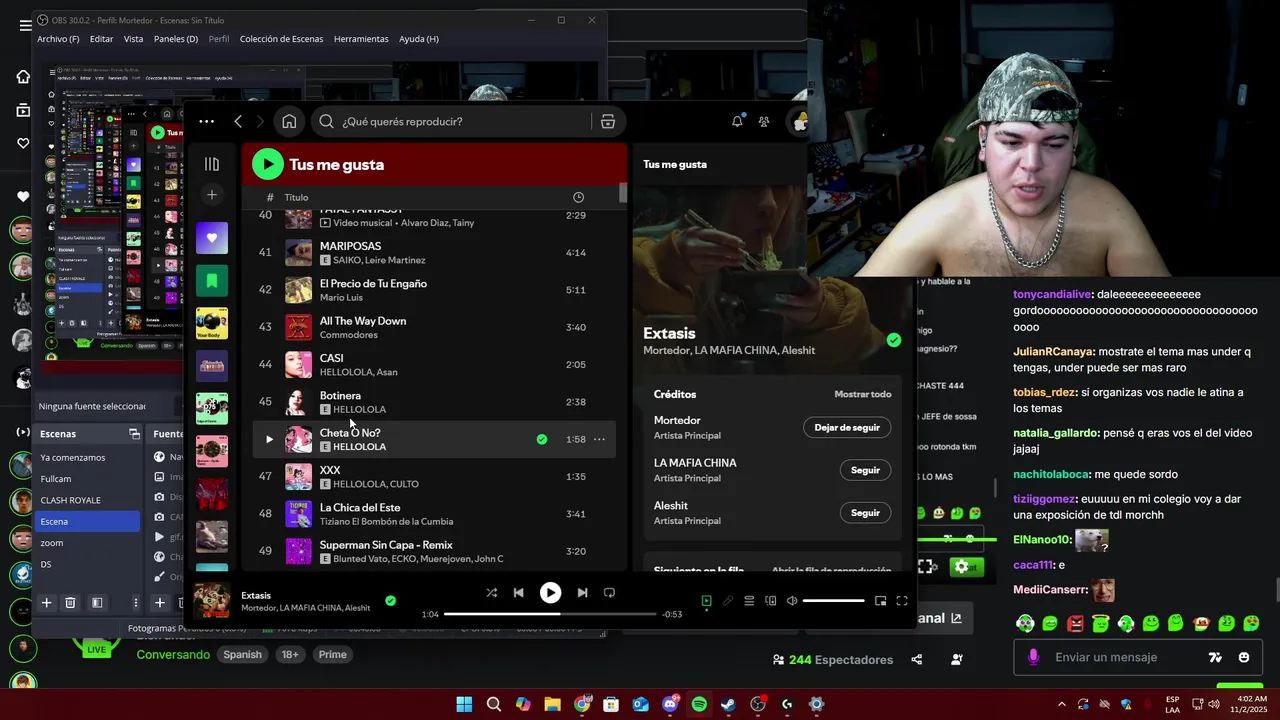Open Windows Start menu
Screen dimensions: 1280x720
pos(464,704)
